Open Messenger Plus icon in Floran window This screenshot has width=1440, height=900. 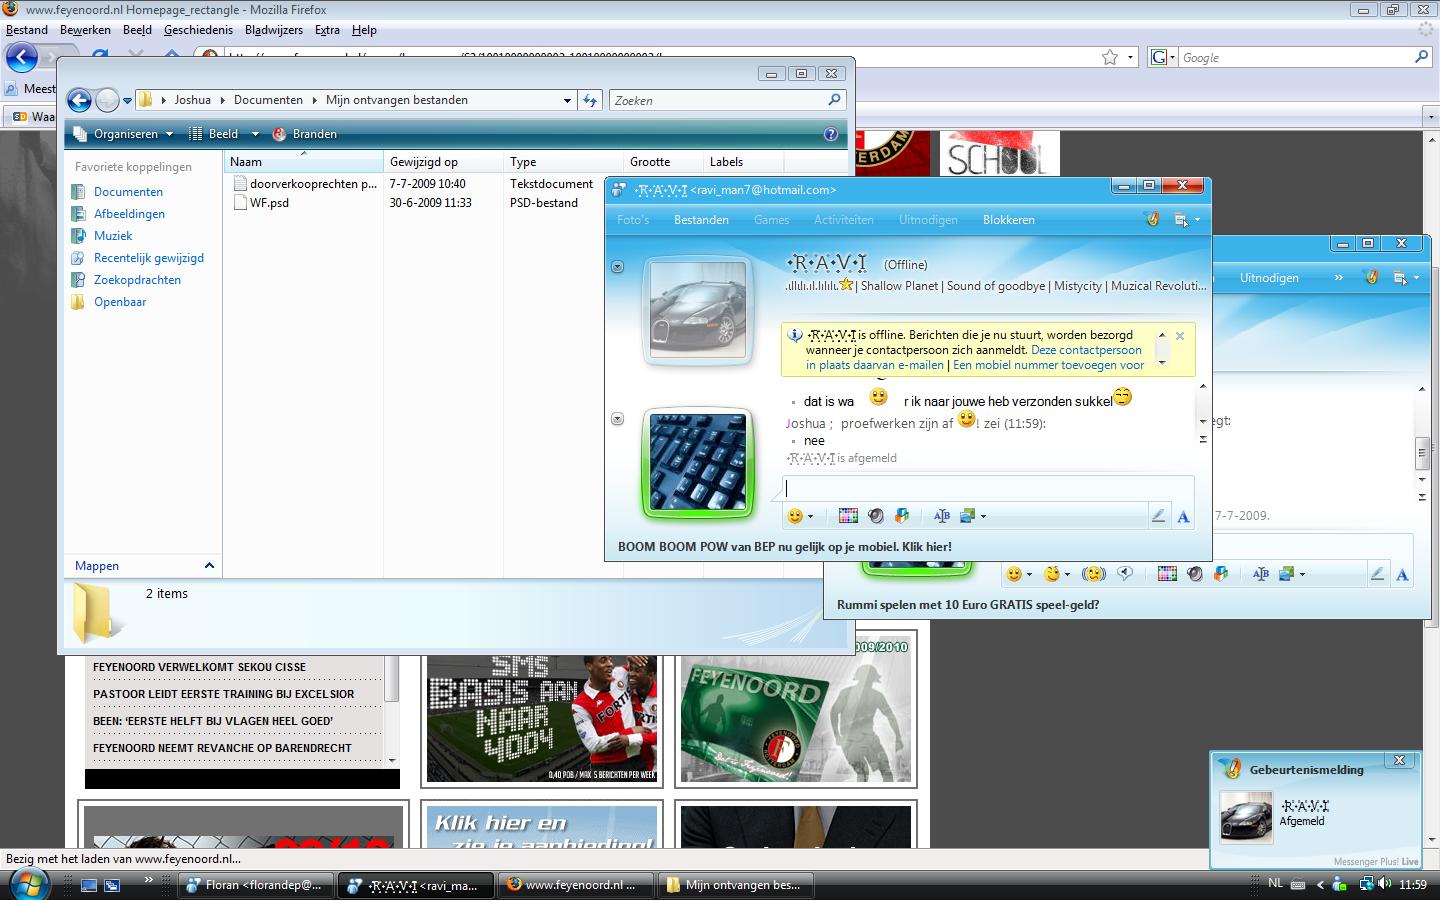tap(1372, 278)
